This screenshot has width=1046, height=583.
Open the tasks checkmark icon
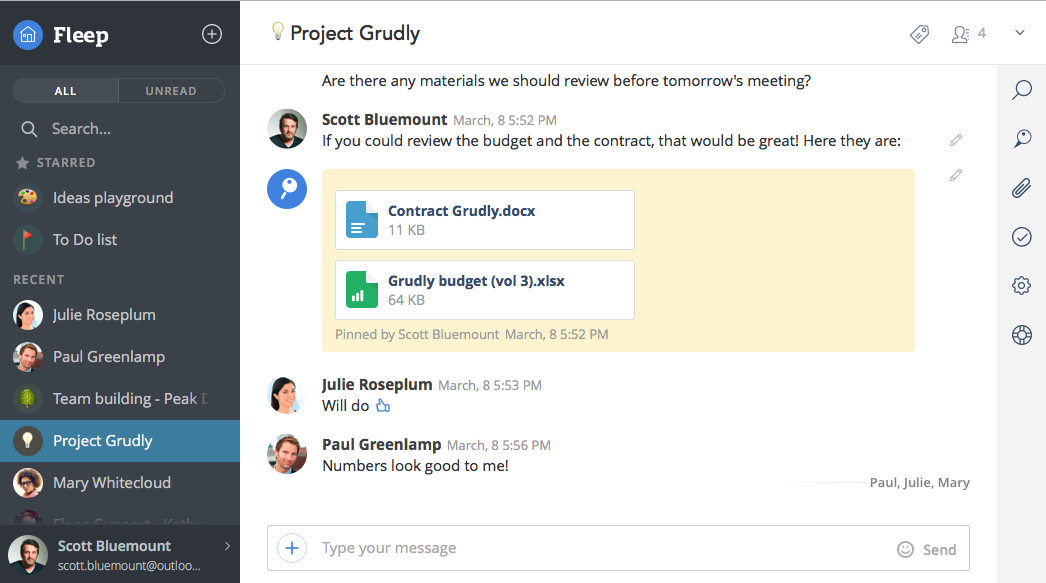[1021, 237]
